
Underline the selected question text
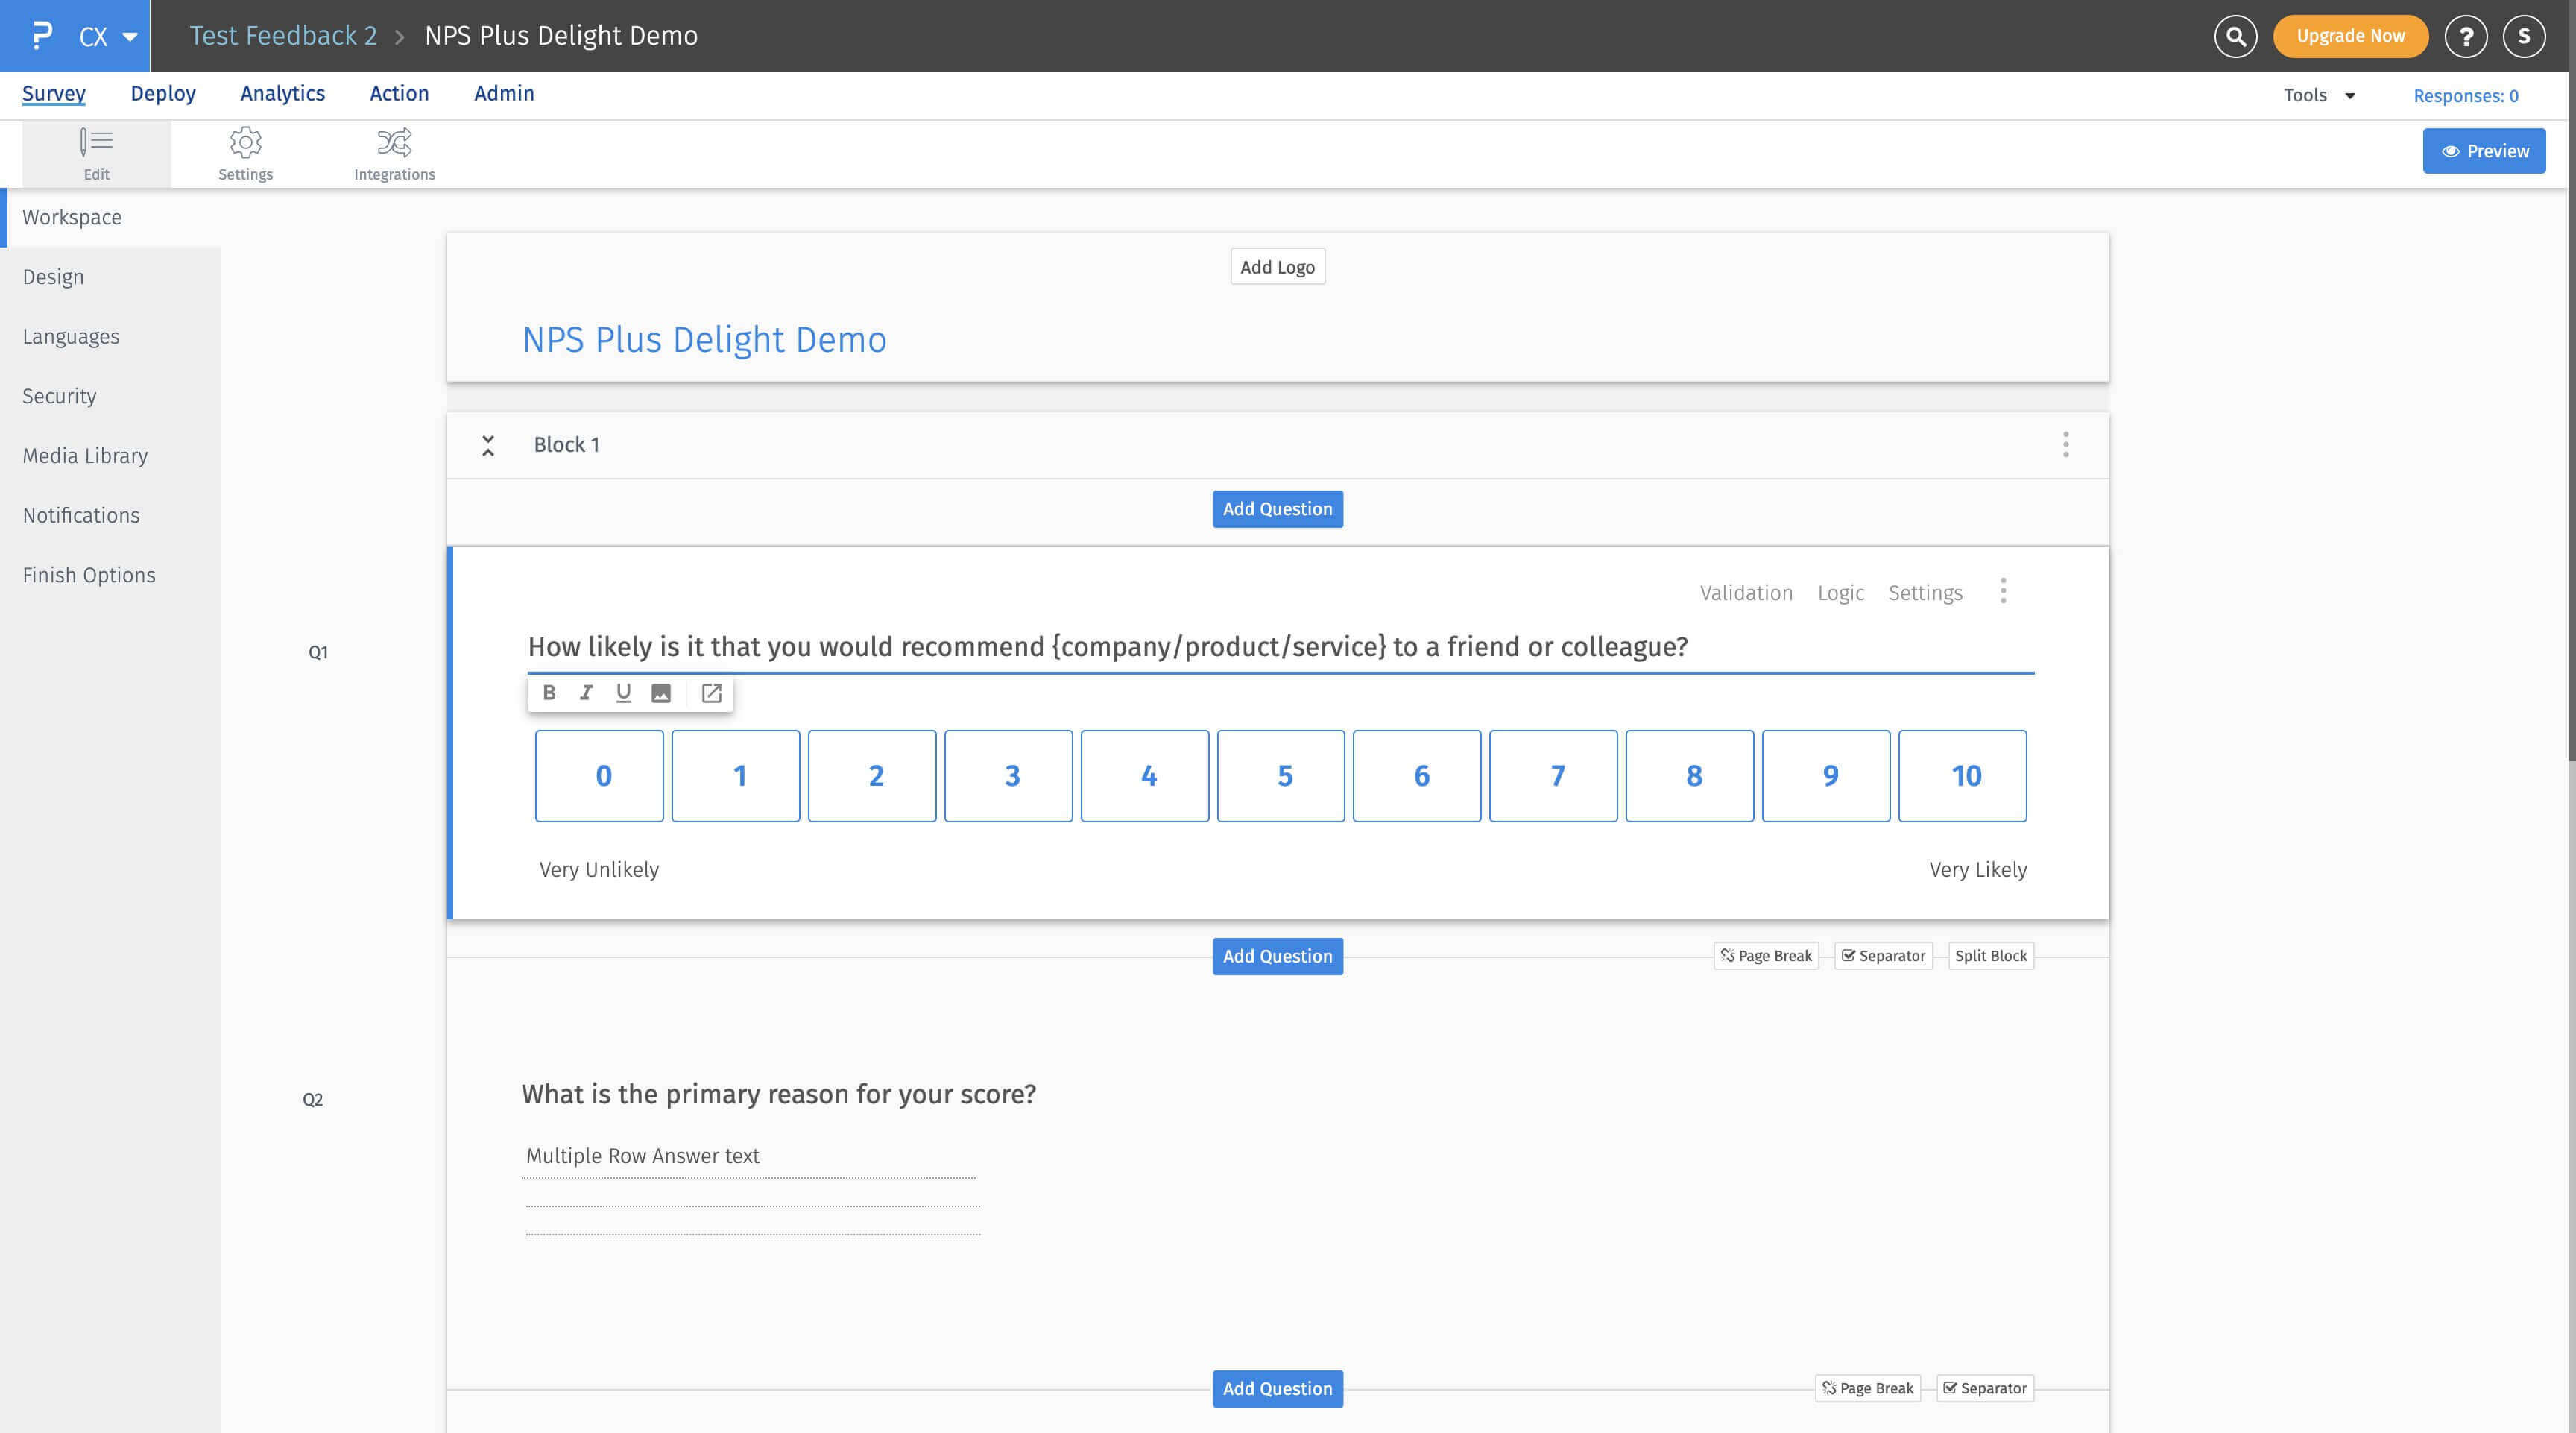coord(623,692)
